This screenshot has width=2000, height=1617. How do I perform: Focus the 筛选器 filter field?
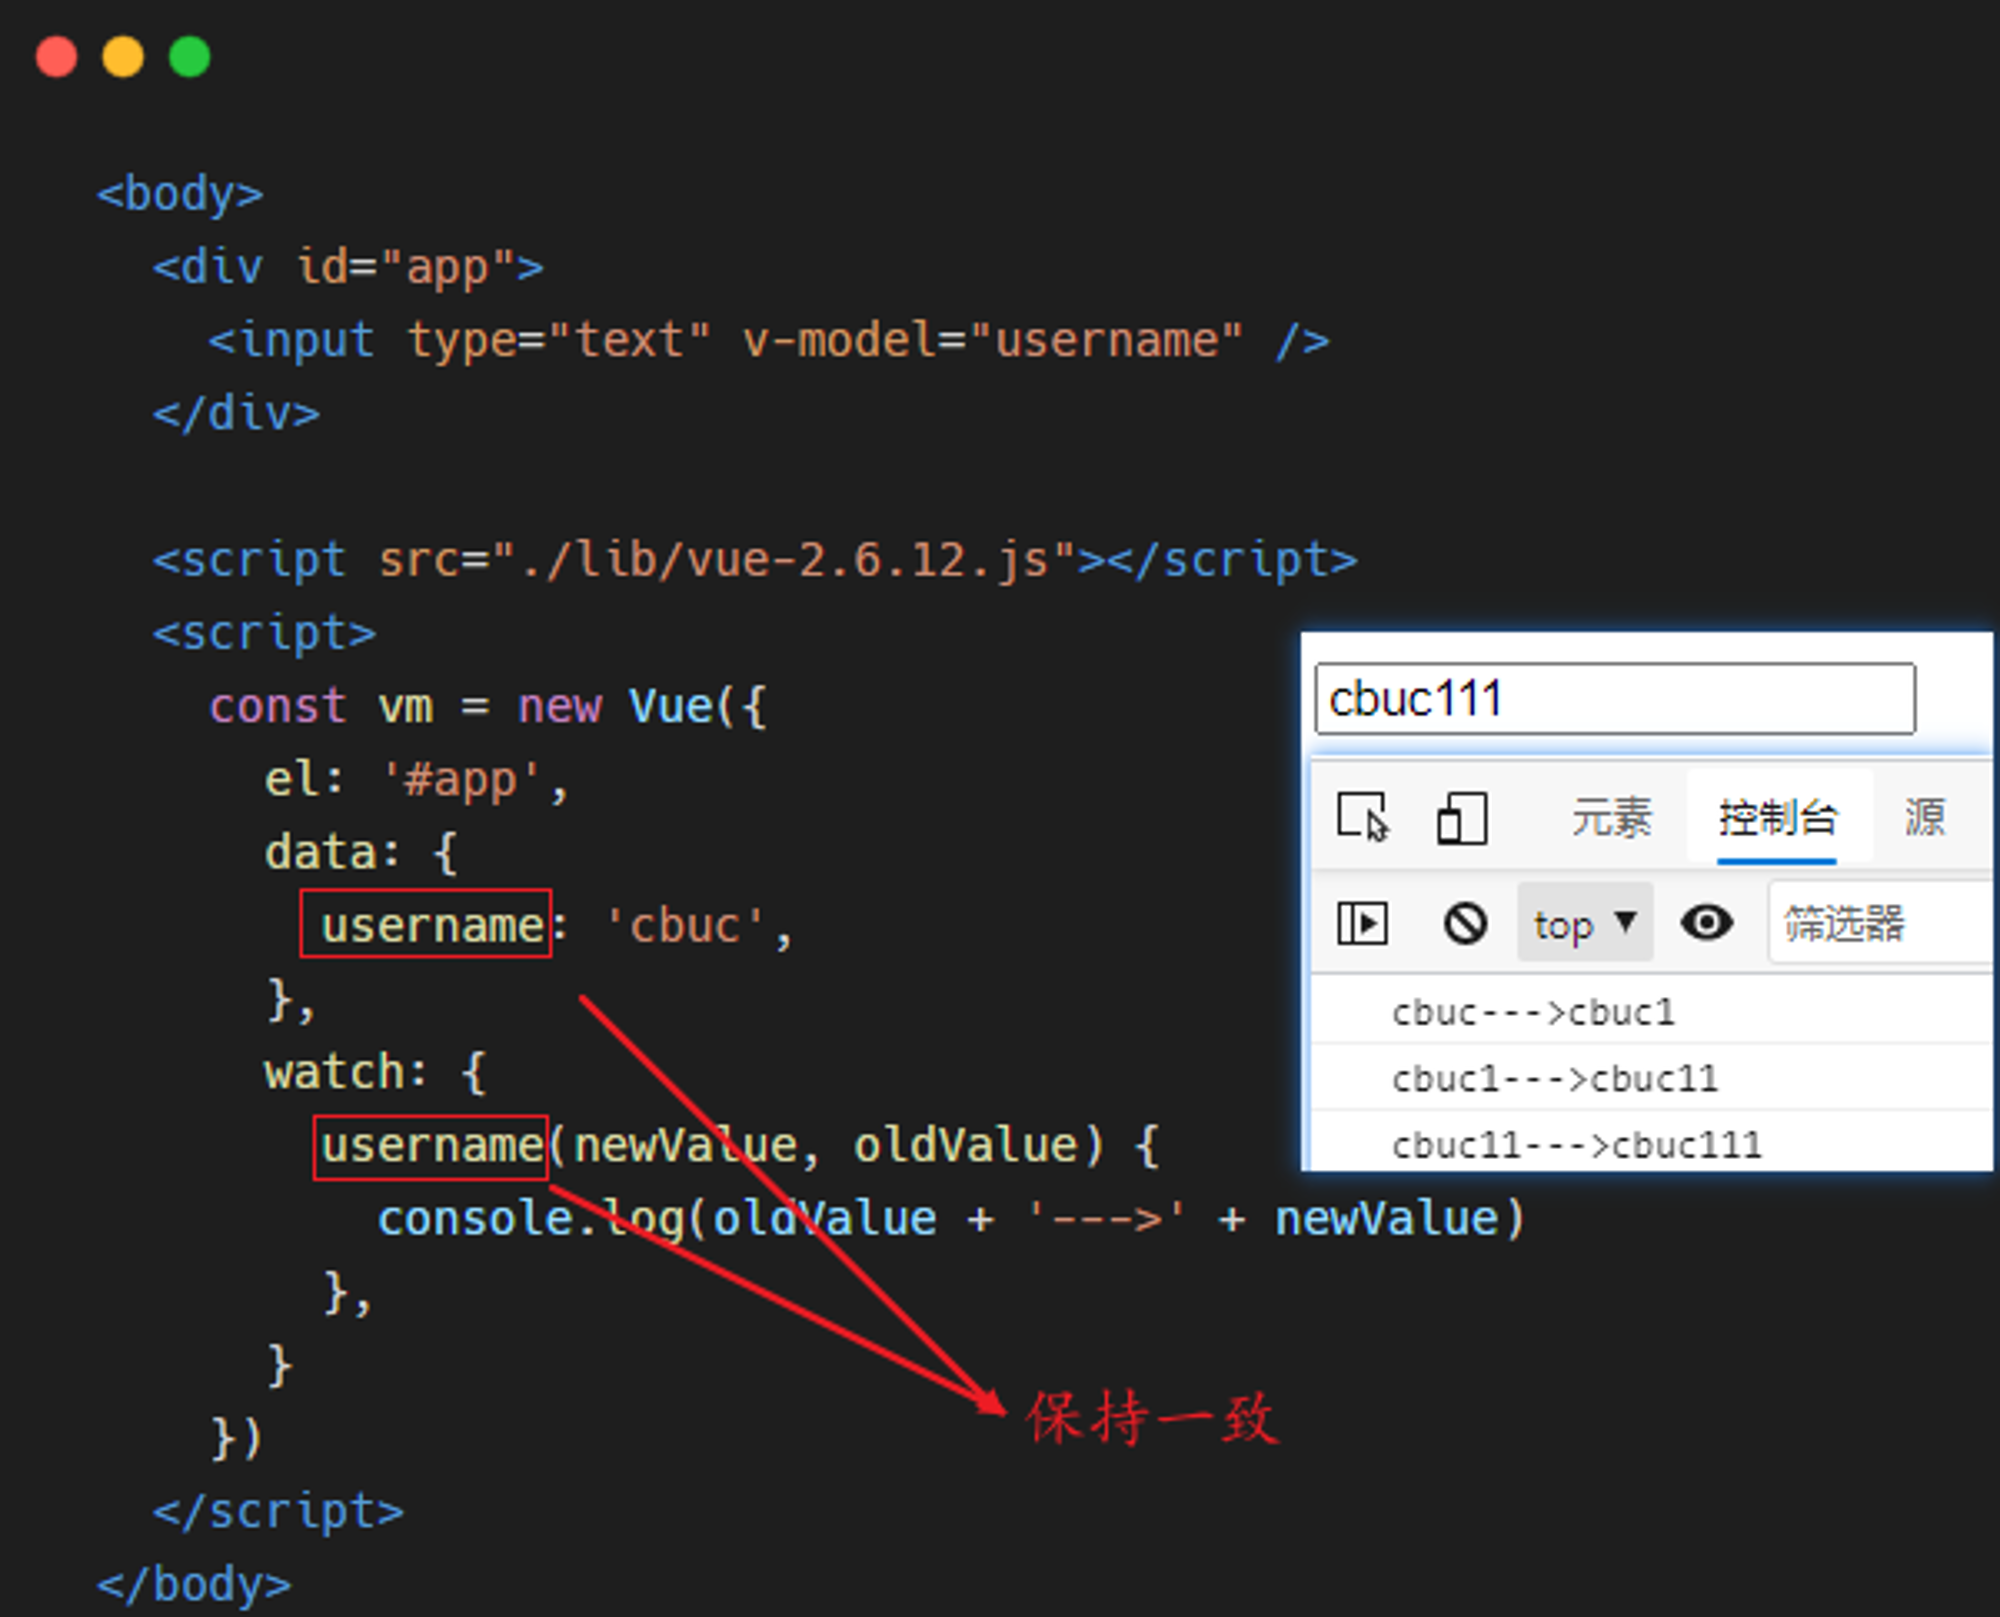click(x=1880, y=923)
